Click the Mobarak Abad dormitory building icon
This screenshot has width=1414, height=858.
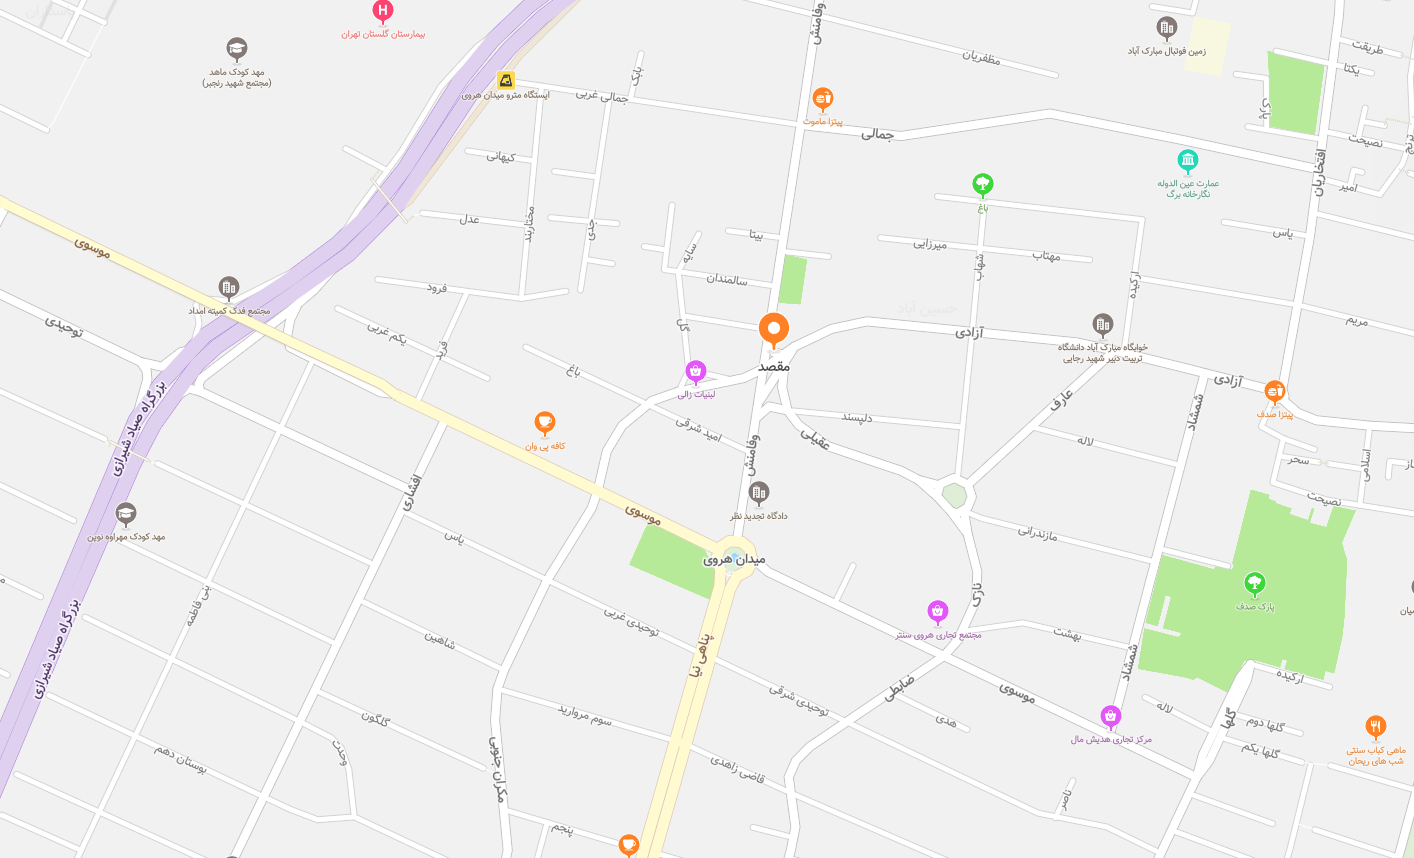pos(1103,324)
